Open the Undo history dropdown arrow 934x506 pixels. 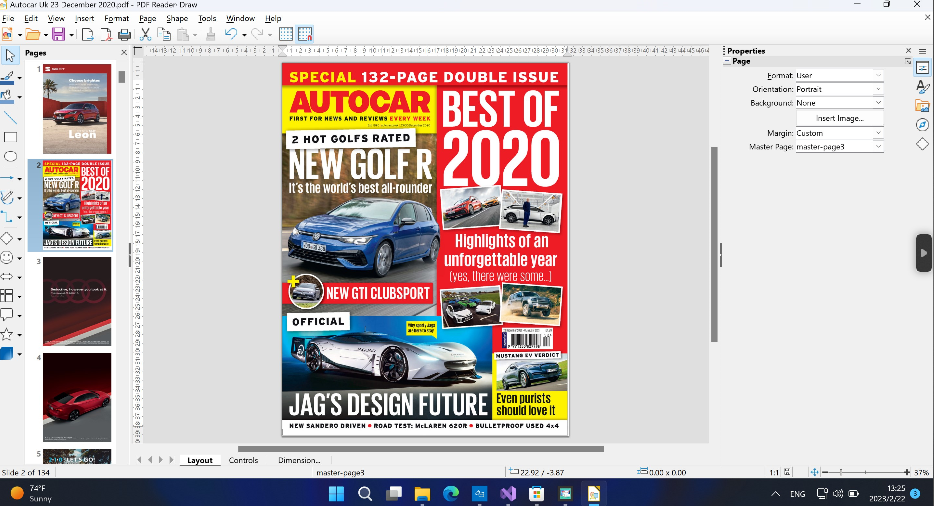click(244, 35)
